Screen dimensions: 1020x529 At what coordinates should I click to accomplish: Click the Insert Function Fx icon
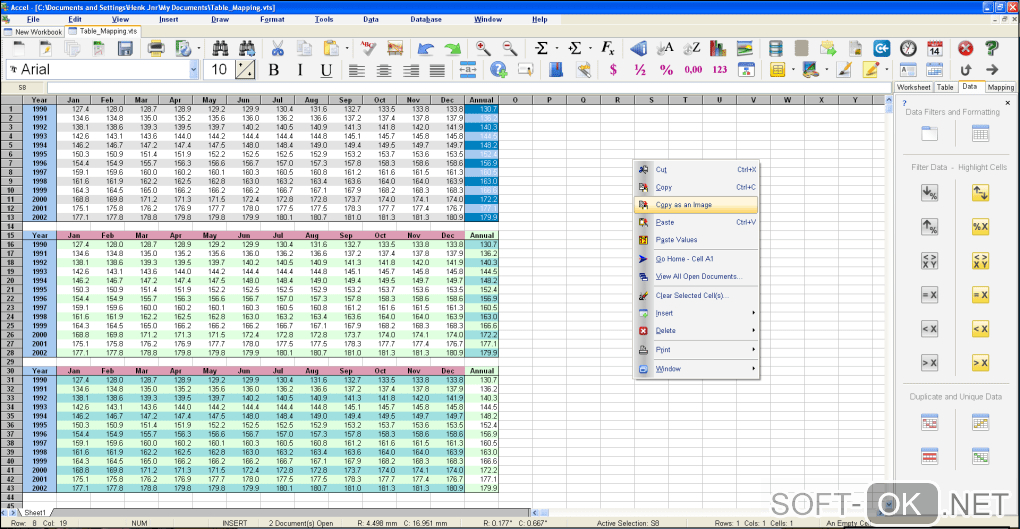pyautogui.click(x=607, y=48)
